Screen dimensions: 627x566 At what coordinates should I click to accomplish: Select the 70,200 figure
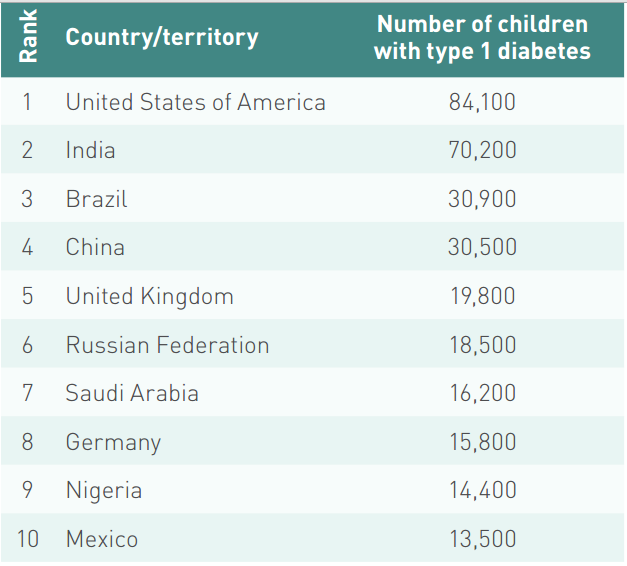[x=482, y=151]
